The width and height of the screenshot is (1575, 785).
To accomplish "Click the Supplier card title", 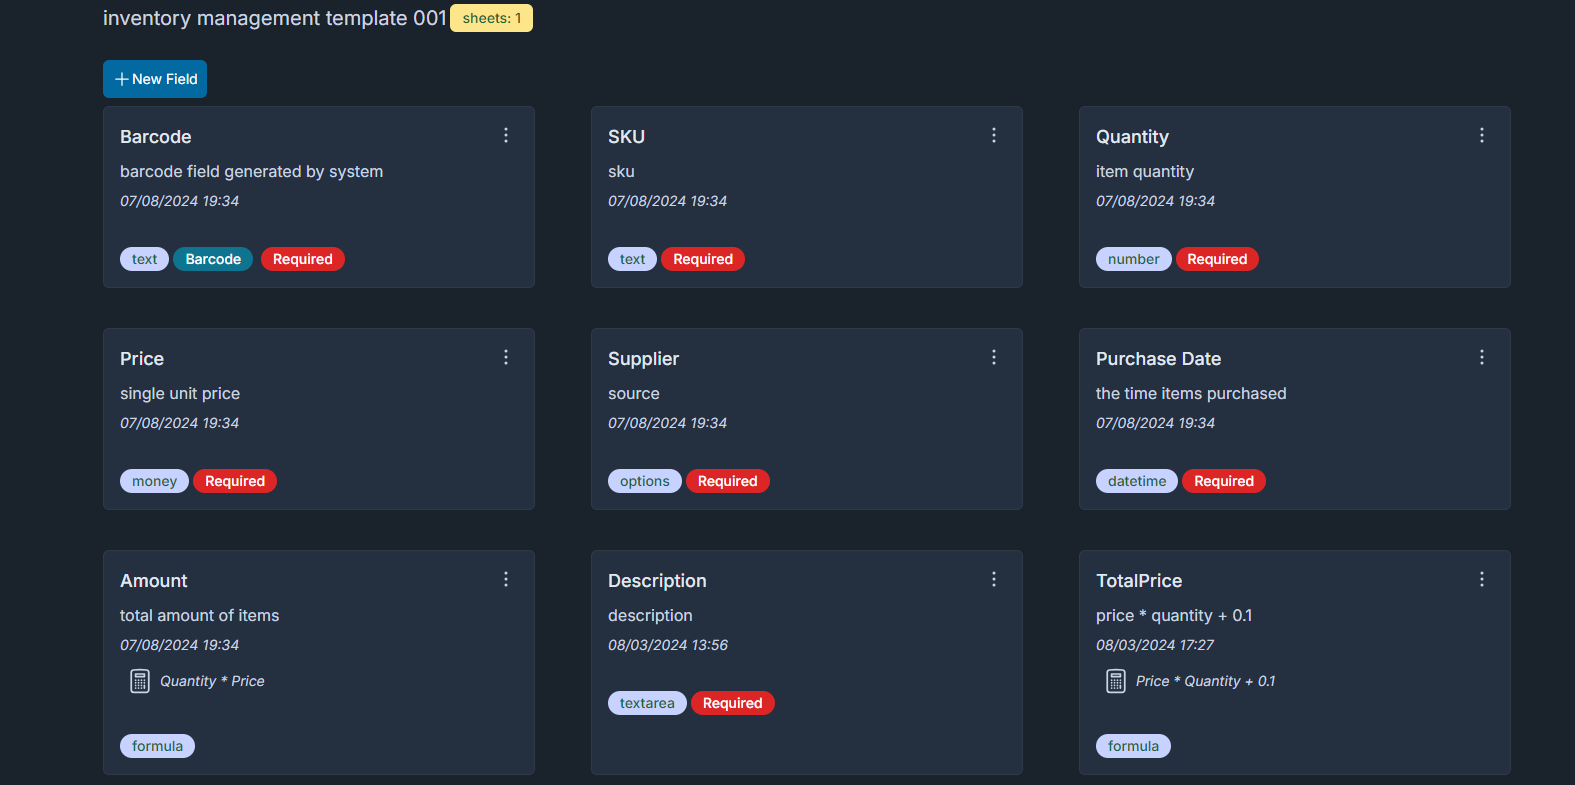I will [x=643, y=359].
